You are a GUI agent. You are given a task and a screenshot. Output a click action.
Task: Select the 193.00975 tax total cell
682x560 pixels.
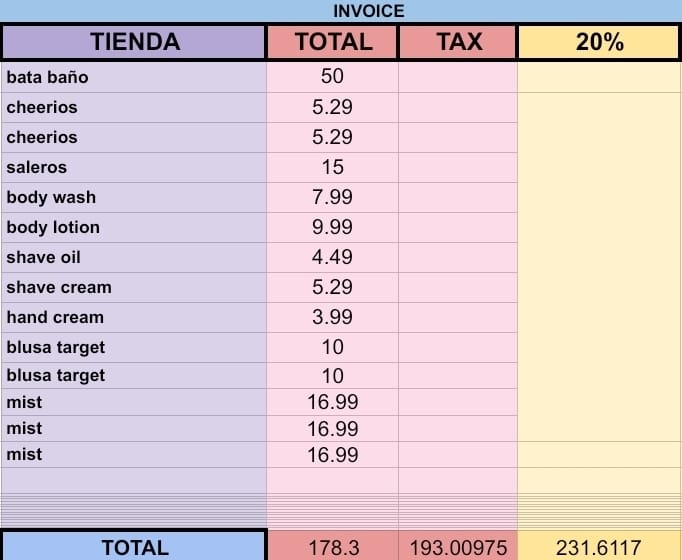(458, 547)
